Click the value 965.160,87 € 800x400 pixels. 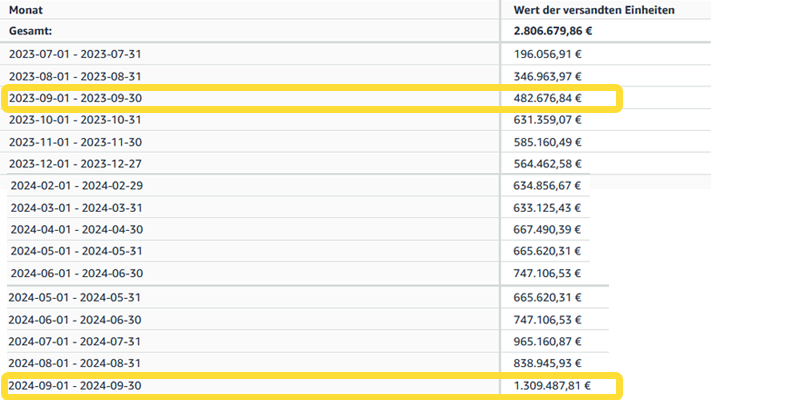point(547,341)
